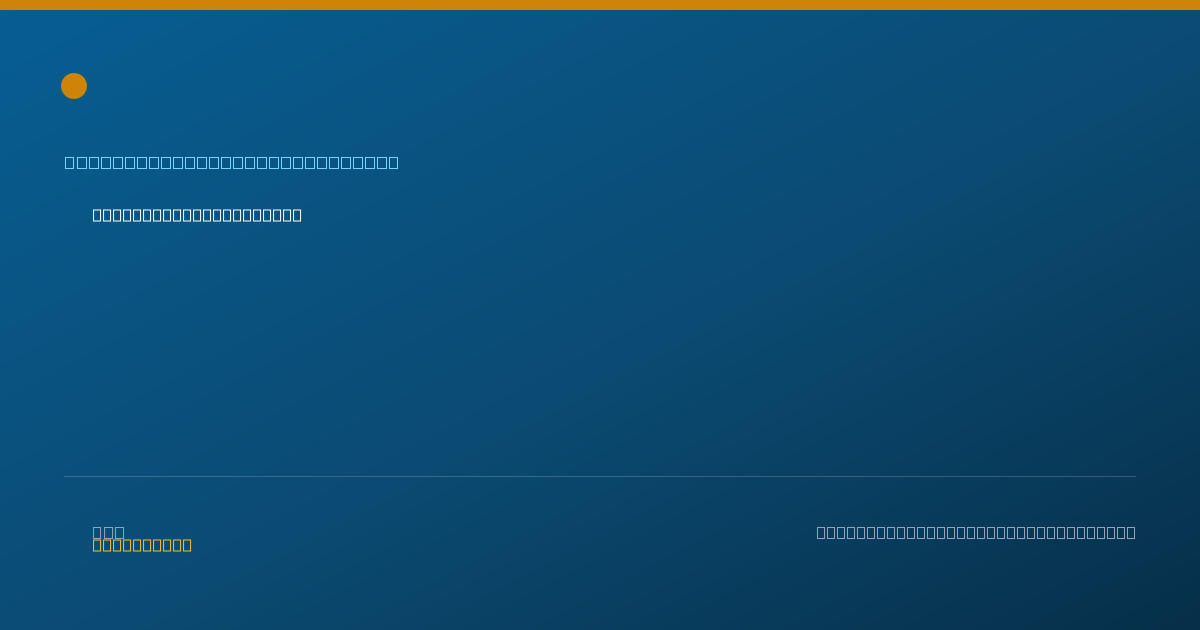Click the short gray label above the yellow text

click(x=108, y=532)
